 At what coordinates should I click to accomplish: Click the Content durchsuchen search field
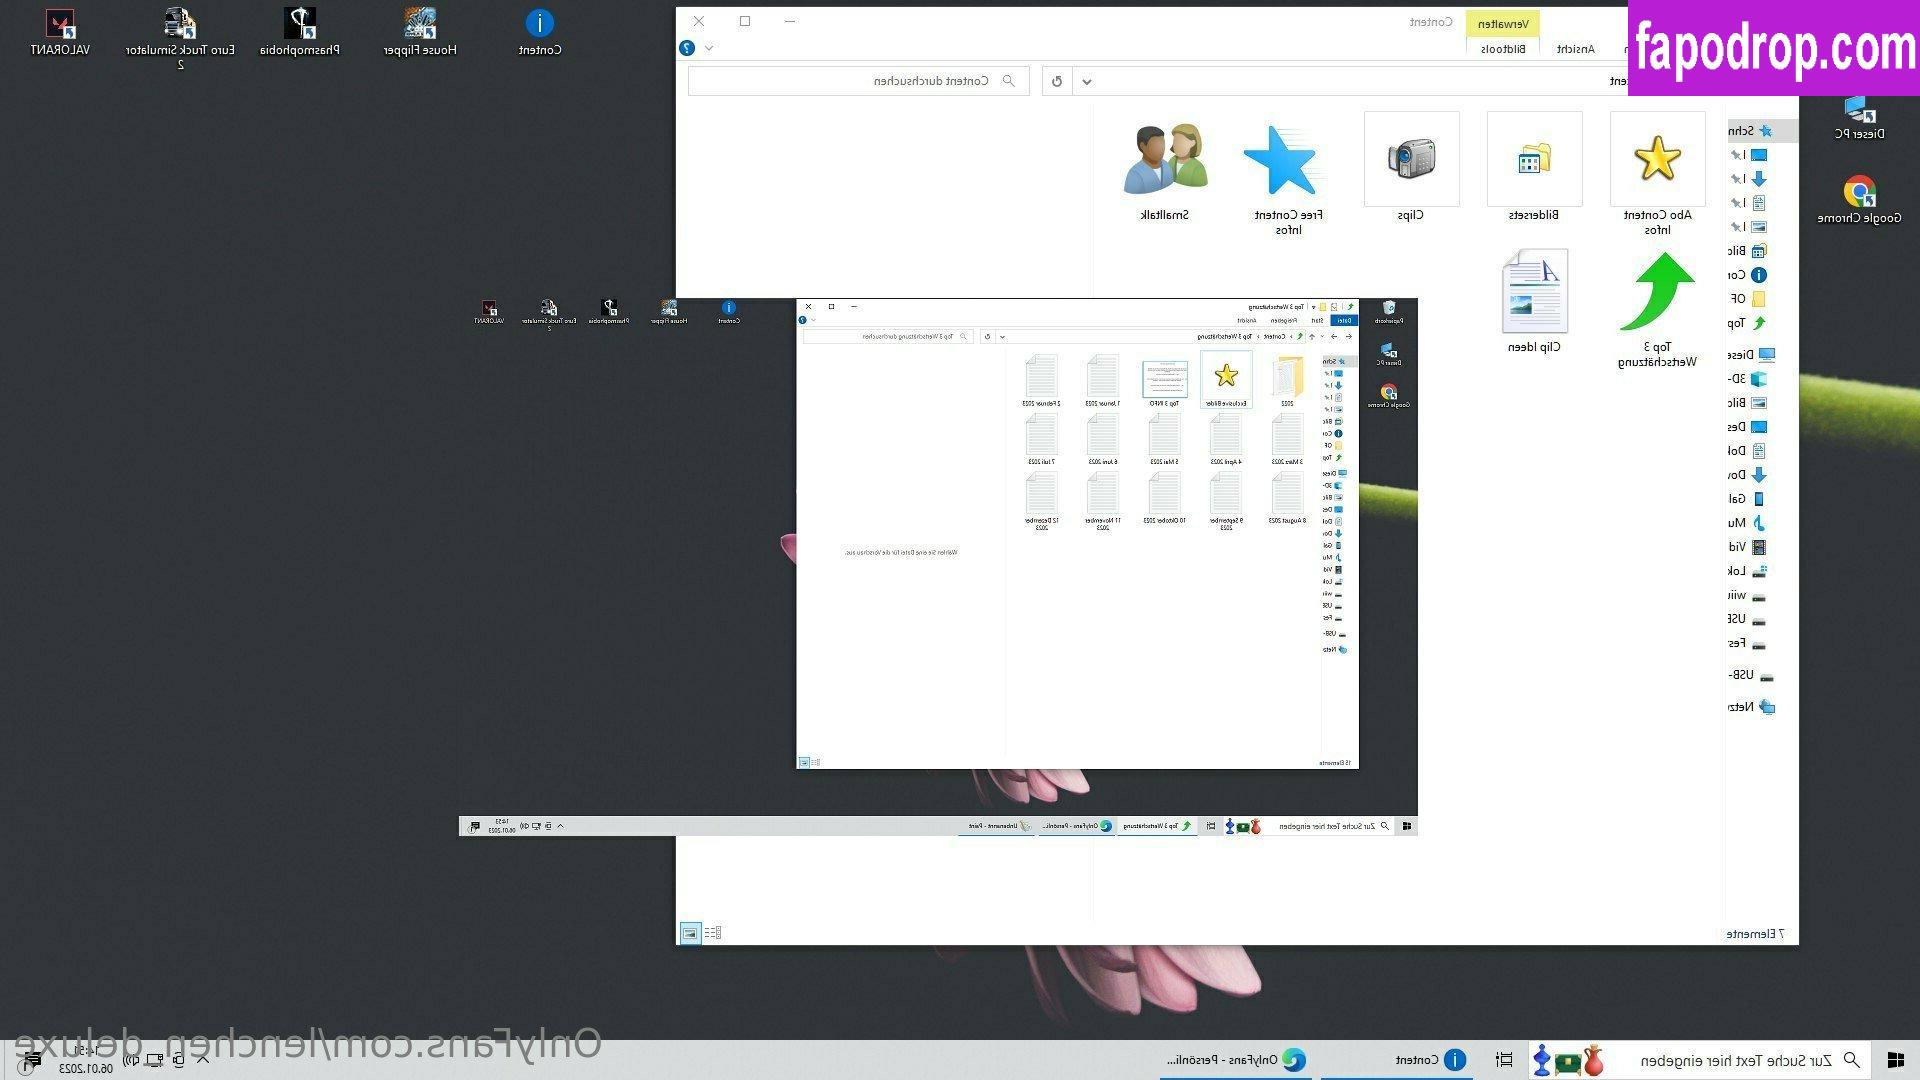858,81
